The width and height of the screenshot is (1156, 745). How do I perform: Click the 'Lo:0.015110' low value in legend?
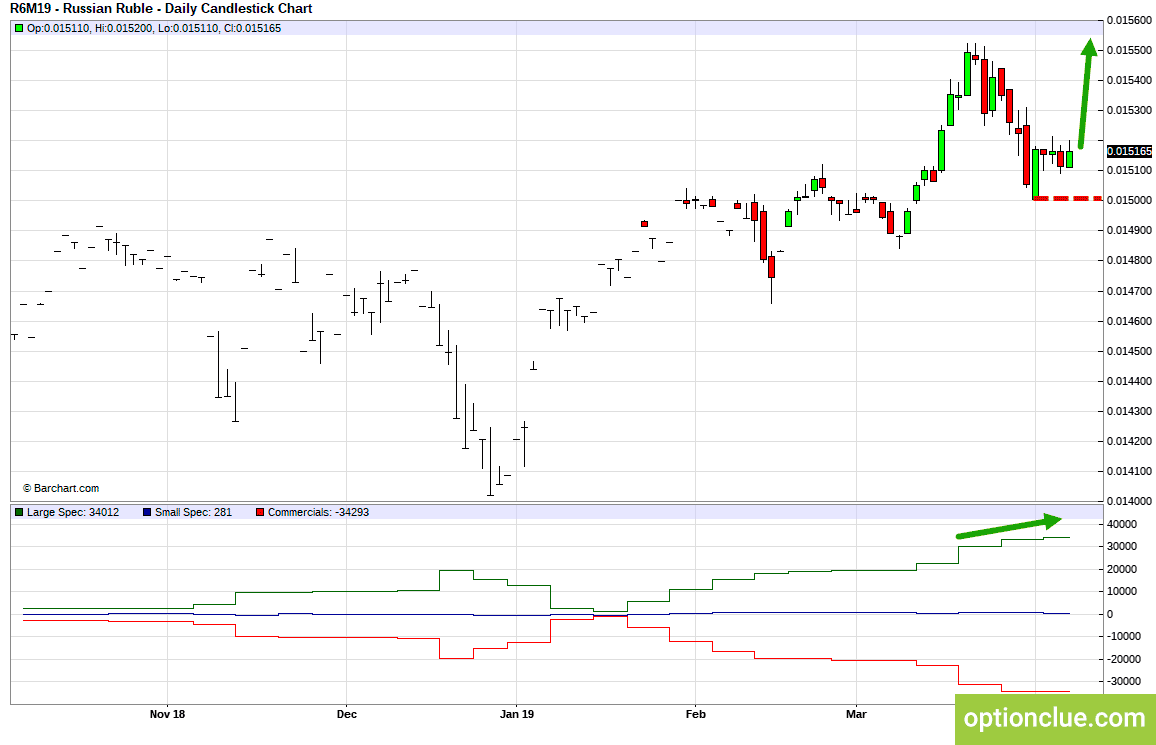click(188, 29)
